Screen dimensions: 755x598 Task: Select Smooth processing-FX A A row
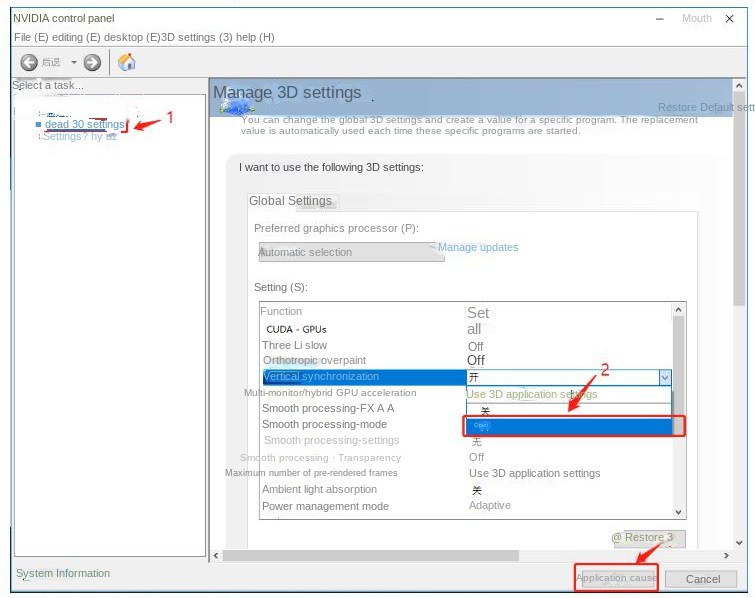click(328, 408)
